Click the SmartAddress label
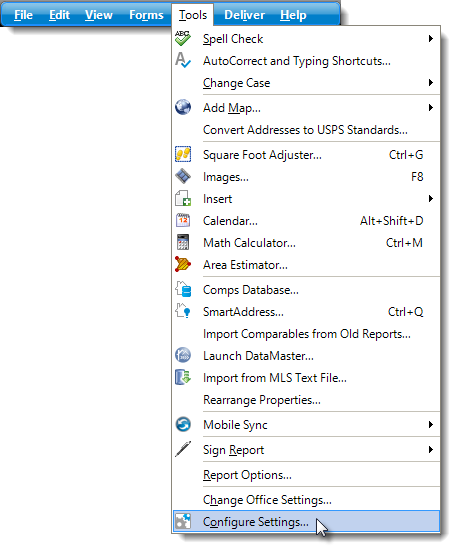This screenshot has width=450, height=546. (243, 312)
